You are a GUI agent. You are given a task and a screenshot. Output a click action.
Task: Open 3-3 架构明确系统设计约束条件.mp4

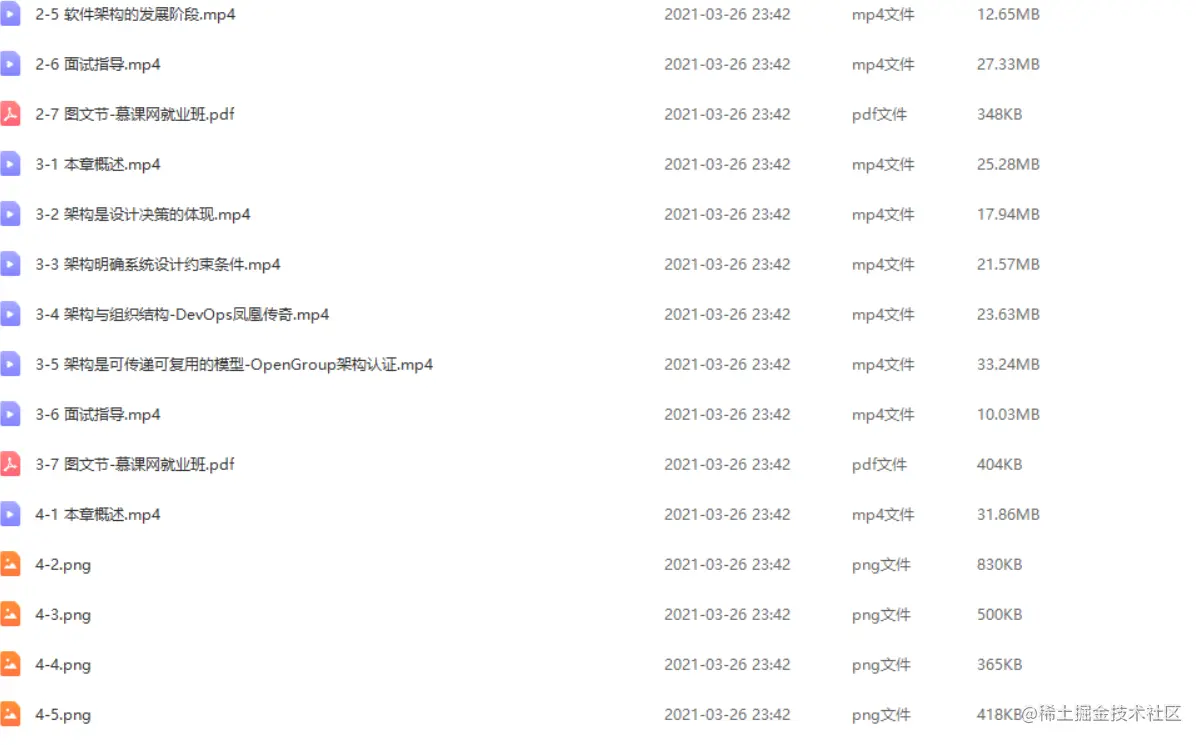click(x=158, y=264)
